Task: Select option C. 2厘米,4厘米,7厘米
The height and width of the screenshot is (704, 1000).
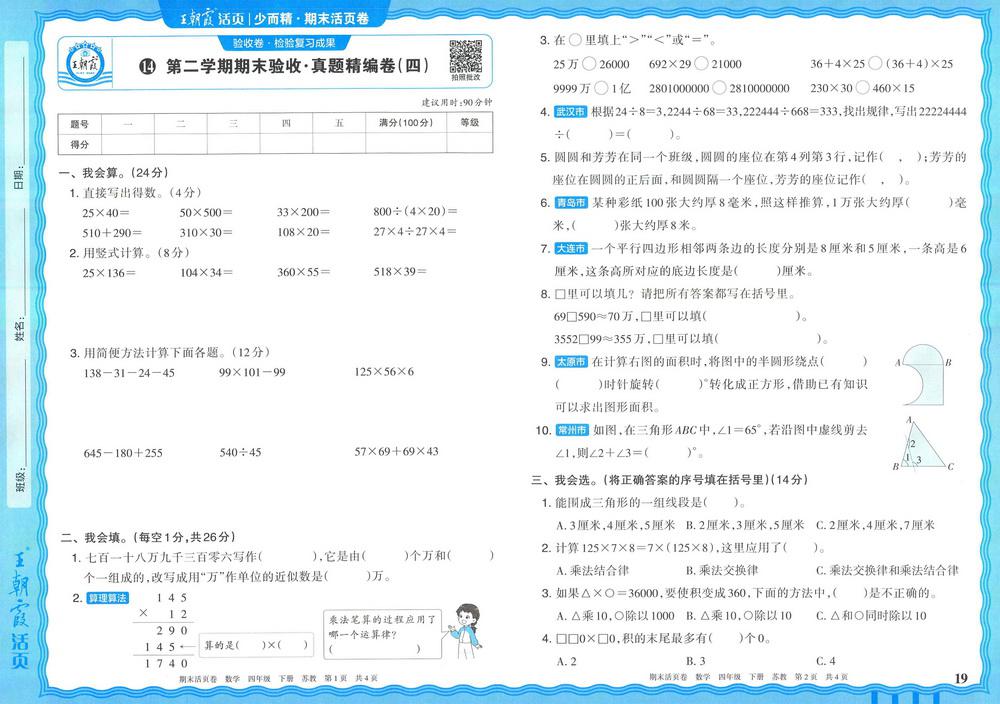Action: [x=875, y=525]
